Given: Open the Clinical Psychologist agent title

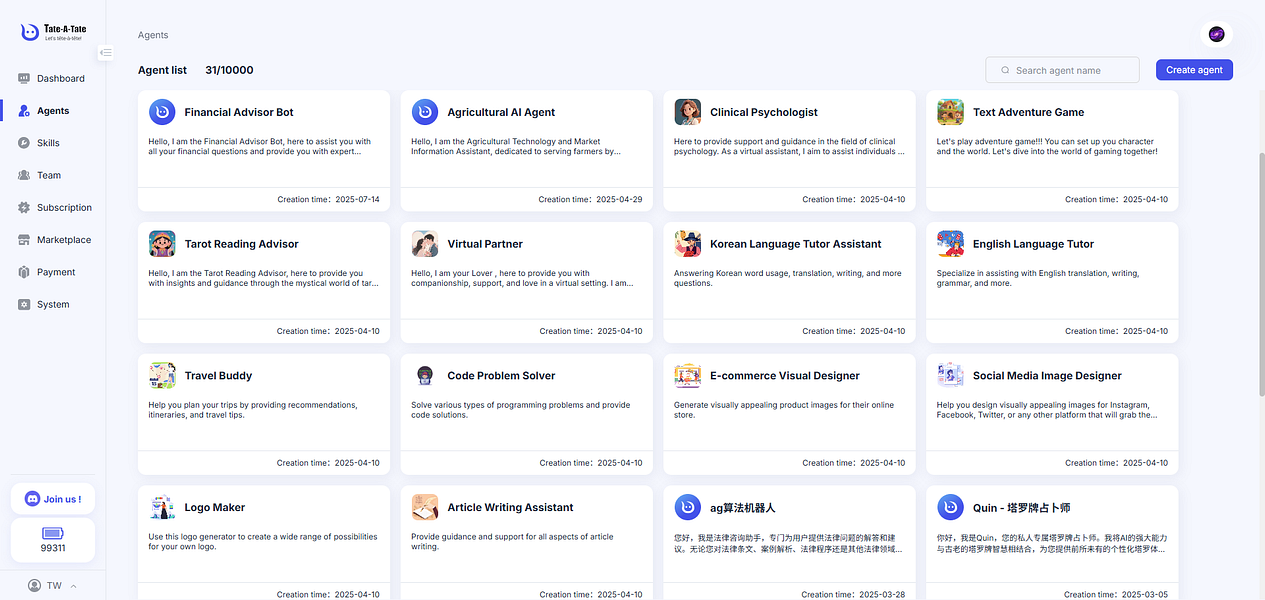Looking at the screenshot, I should pyautogui.click(x=764, y=112).
